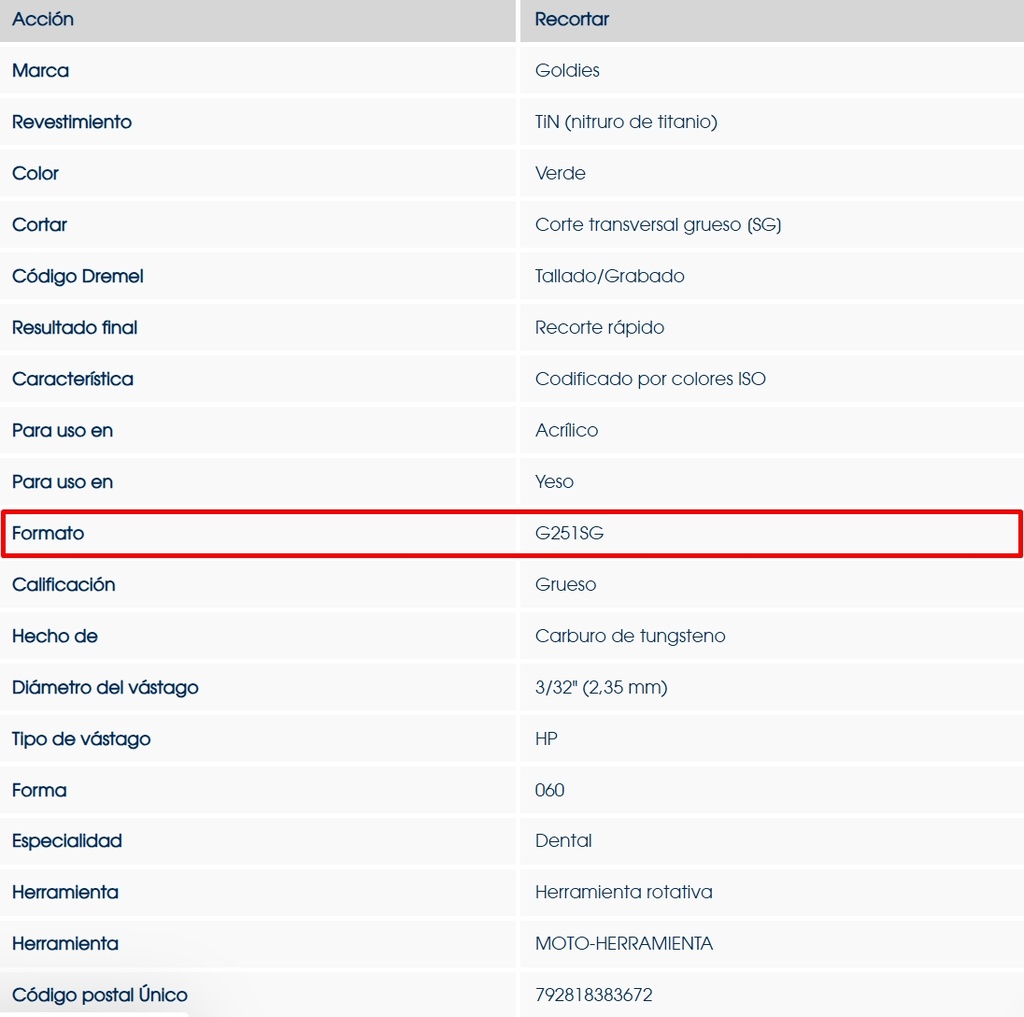Select the MOTO-HERRAMIENTA value
This screenshot has height=1017, width=1024.
tap(624, 944)
